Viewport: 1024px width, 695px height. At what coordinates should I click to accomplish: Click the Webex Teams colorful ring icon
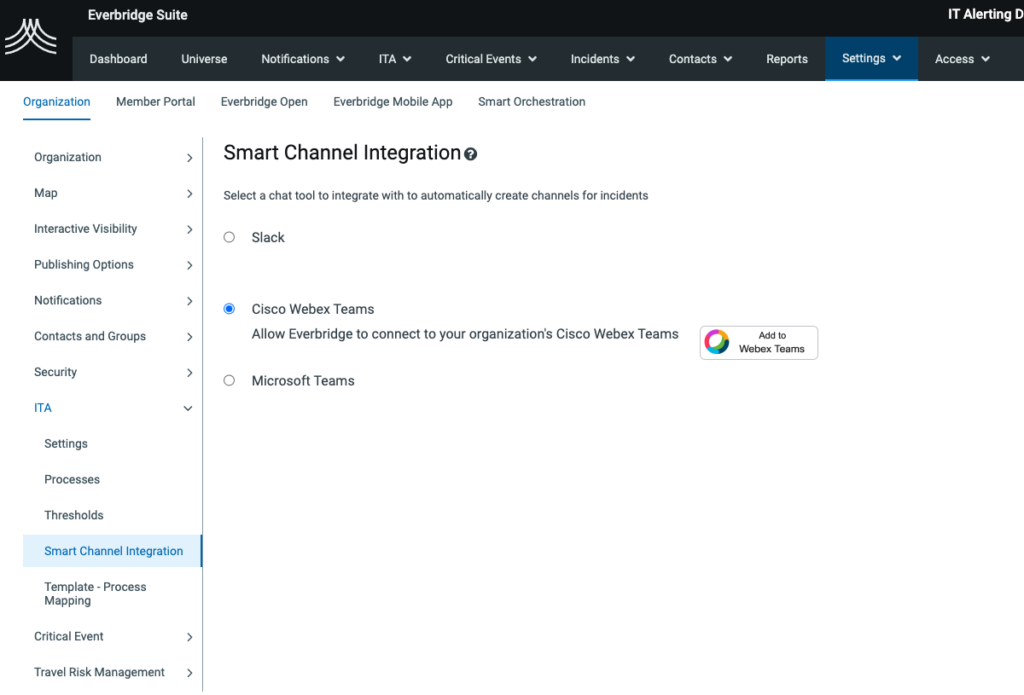[x=716, y=342]
